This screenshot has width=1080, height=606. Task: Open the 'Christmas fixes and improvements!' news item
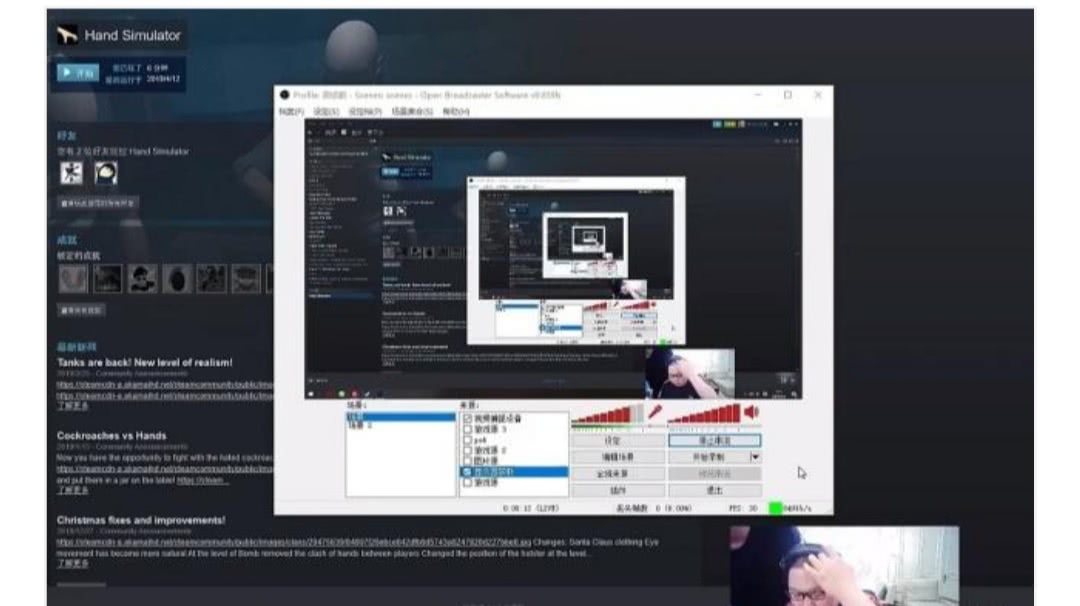pos(141,520)
